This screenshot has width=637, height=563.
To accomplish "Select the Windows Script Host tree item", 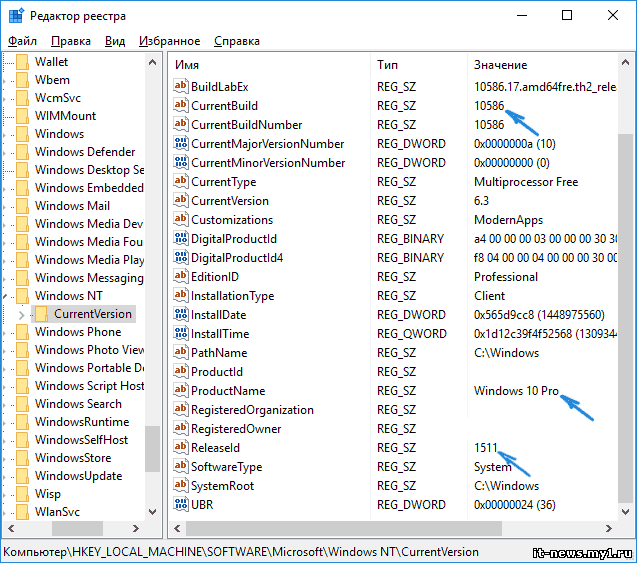I will 89,385.
